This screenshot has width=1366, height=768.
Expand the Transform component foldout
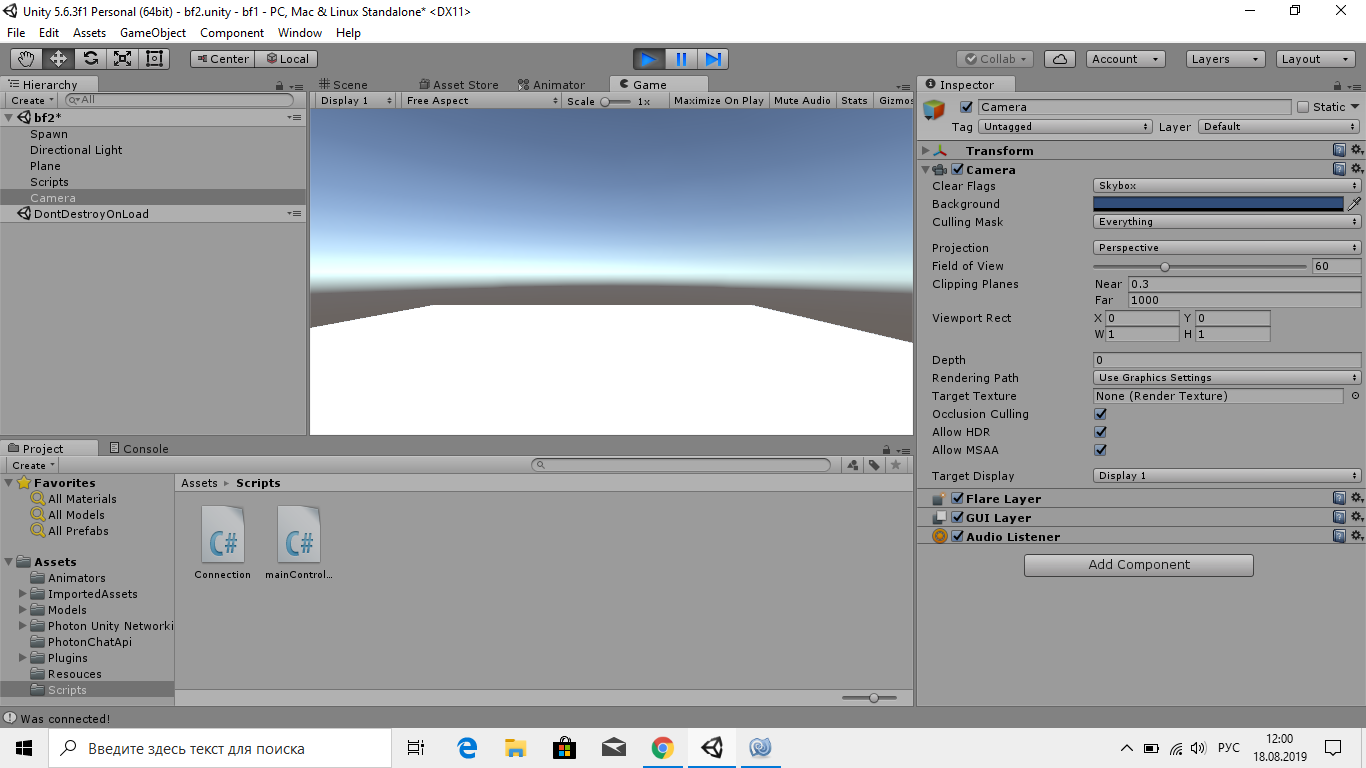coord(925,150)
